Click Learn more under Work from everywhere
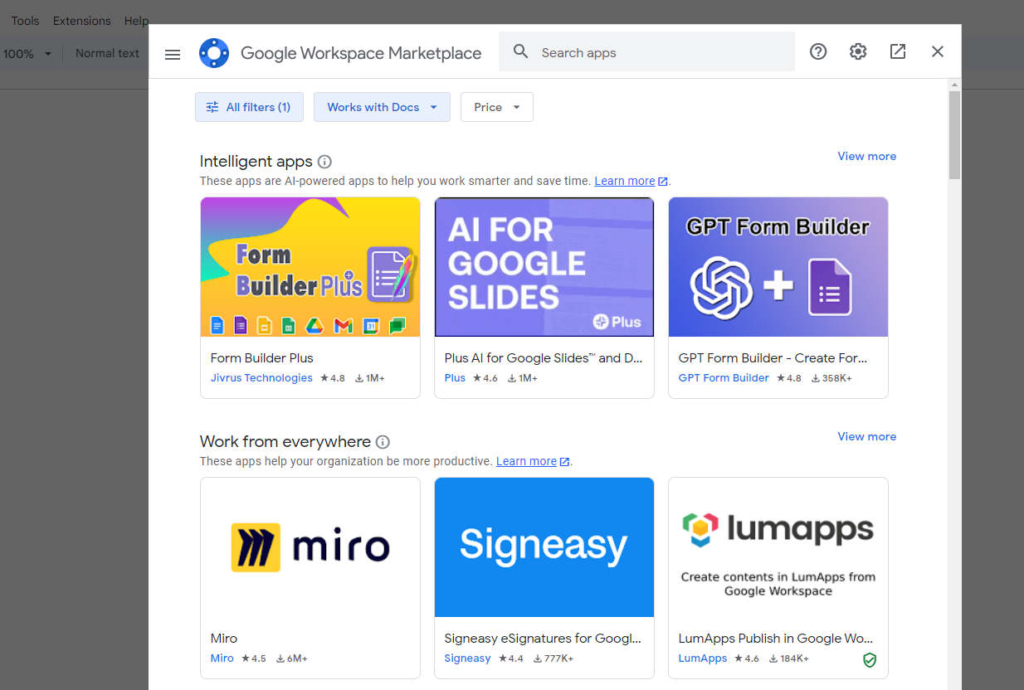Image resolution: width=1024 pixels, height=690 pixels. (526, 461)
